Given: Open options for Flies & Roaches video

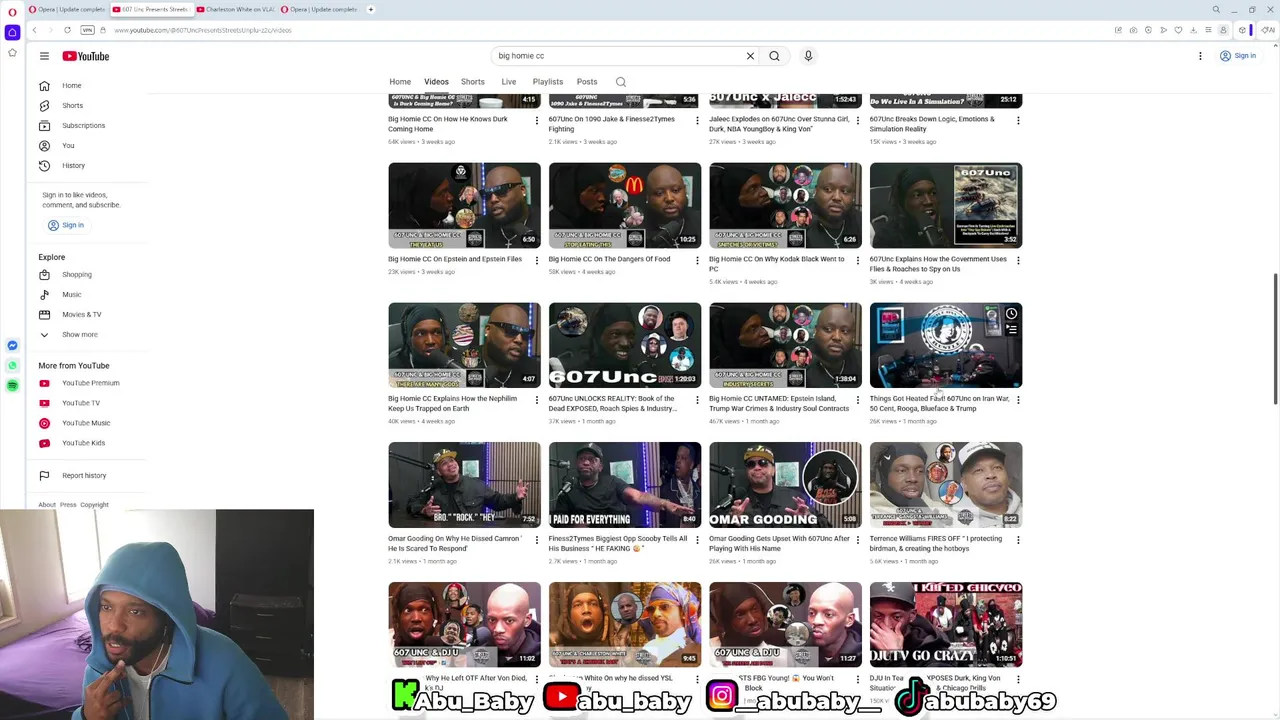Looking at the screenshot, I should (x=1018, y=260).
